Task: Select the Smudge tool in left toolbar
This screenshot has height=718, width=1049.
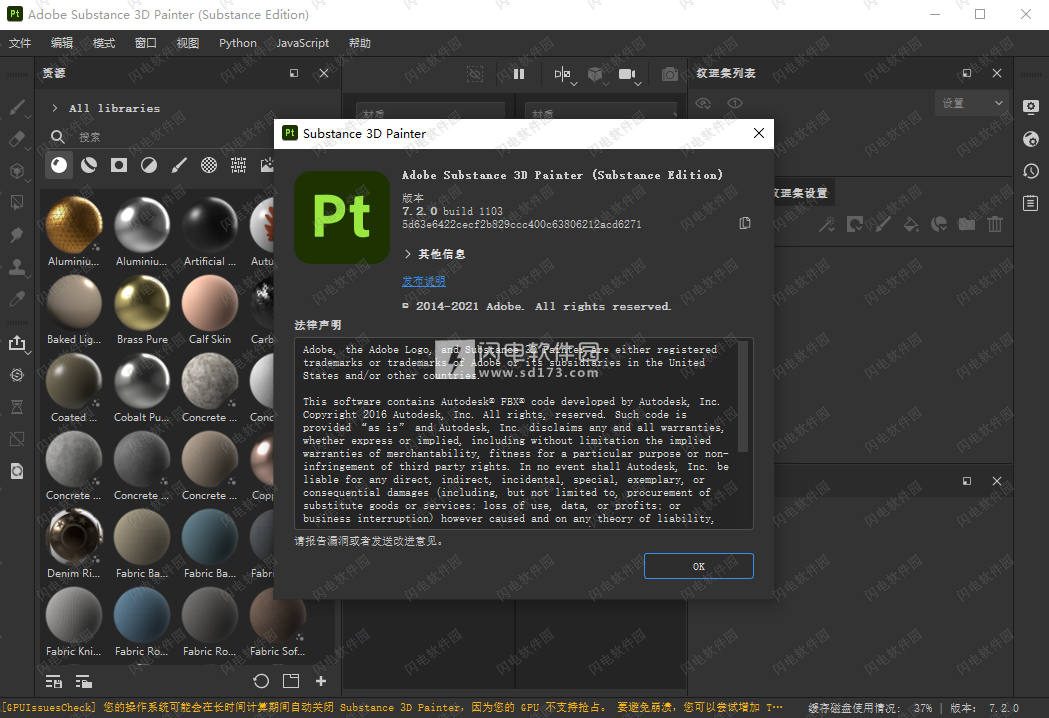Action: pyautogui.click(x=17, y=234)
